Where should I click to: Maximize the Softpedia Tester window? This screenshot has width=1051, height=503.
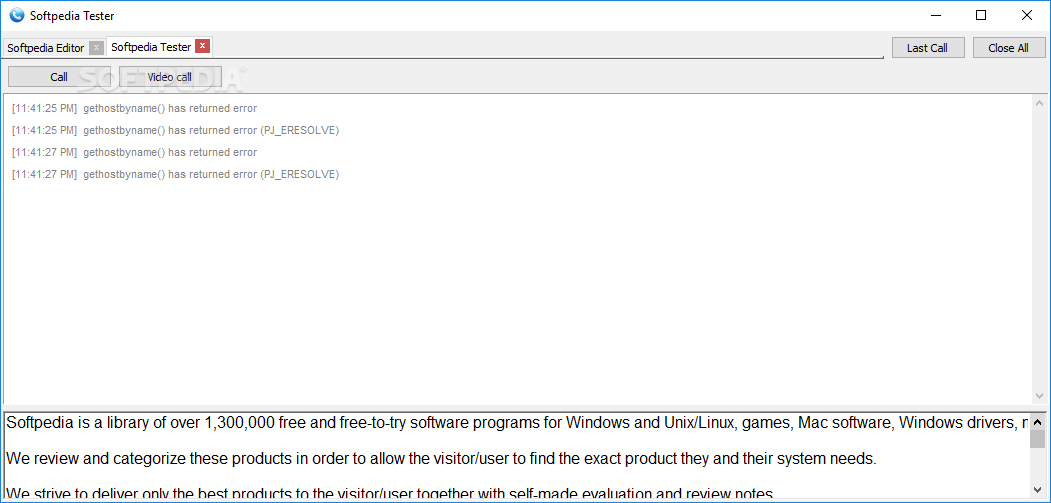(982, 15)
